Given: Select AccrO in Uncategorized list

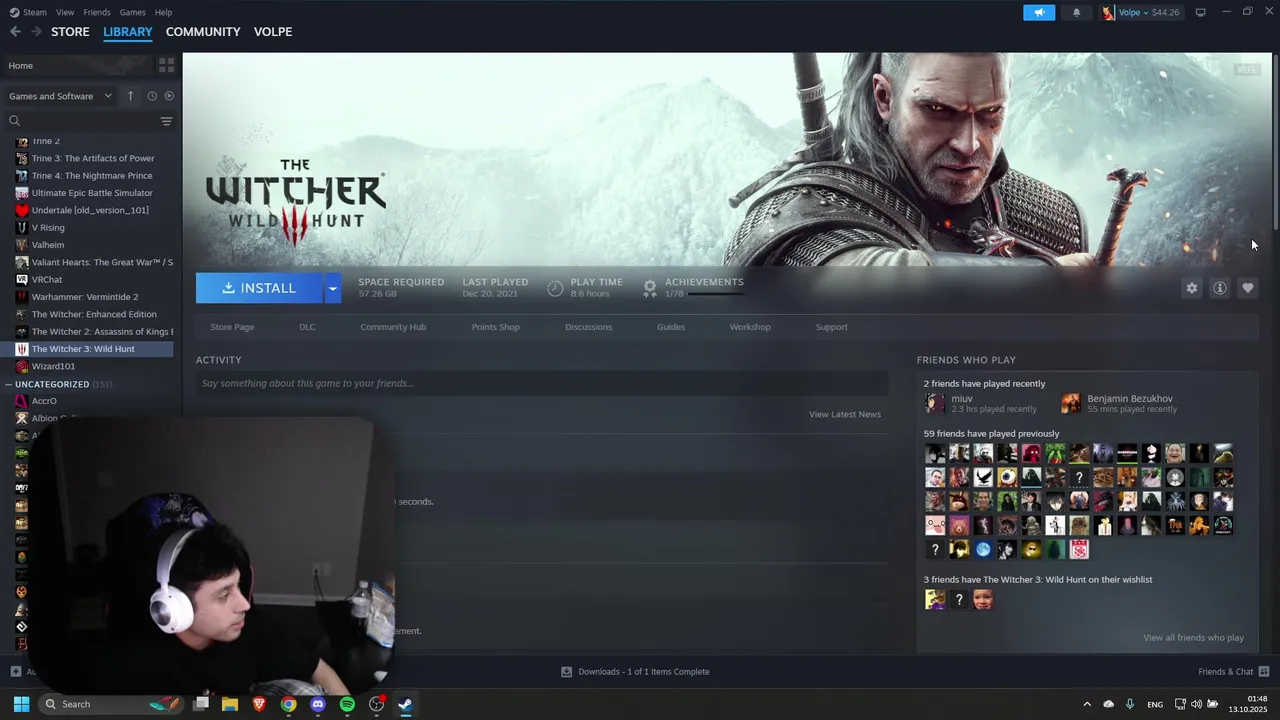Looking at the screenshot, I should tap(44, 401).
